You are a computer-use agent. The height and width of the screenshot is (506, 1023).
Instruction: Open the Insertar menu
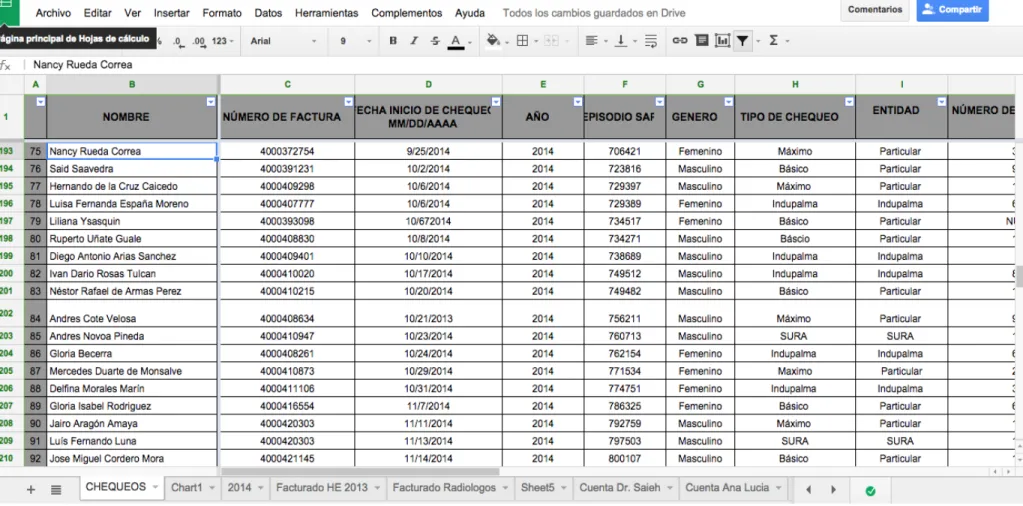[172, 13]
